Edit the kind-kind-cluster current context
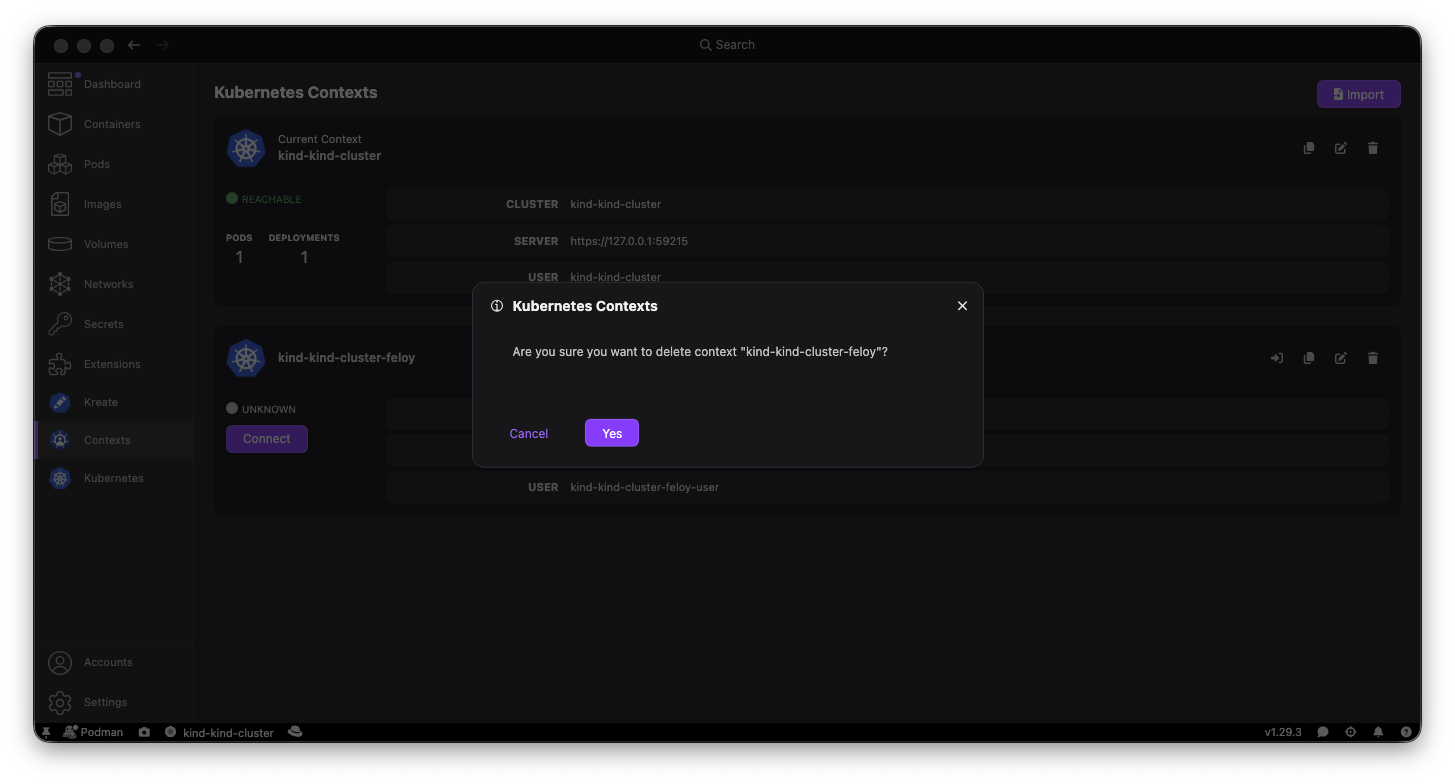 1341,148
